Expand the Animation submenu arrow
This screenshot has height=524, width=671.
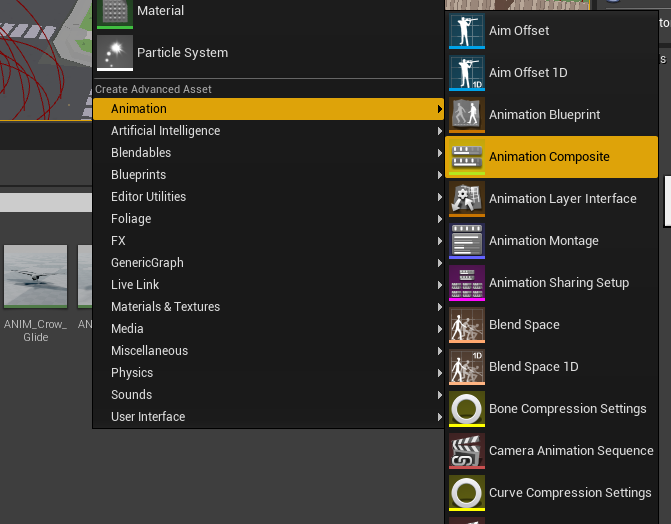[439, 109]
